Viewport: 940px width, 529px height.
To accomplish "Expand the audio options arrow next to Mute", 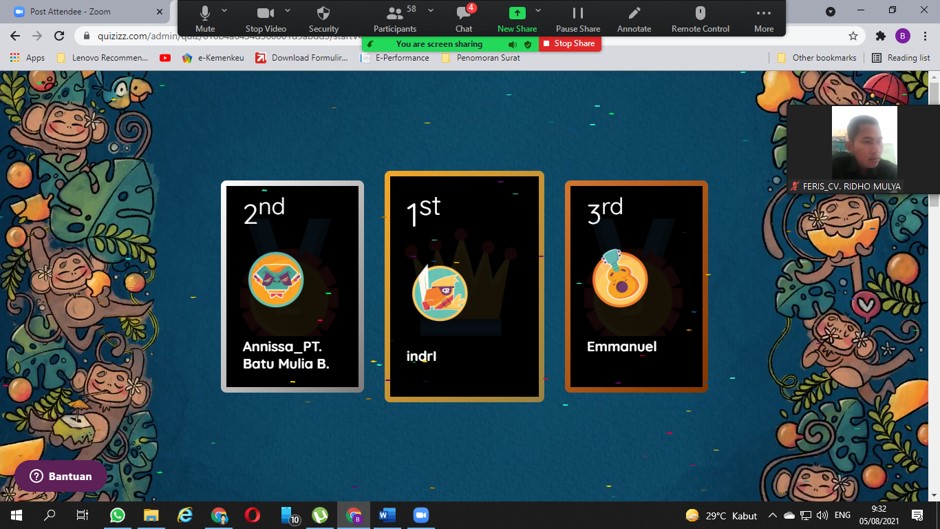I will point(224,11).
